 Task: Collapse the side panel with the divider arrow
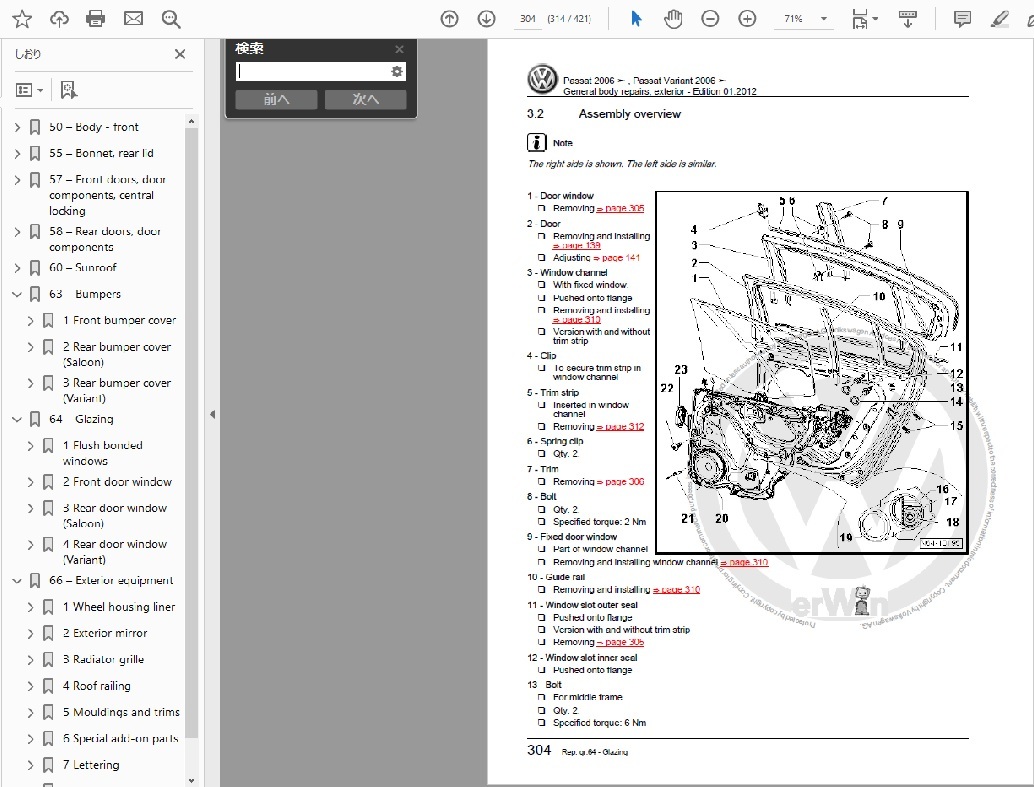tap(212, 414)
